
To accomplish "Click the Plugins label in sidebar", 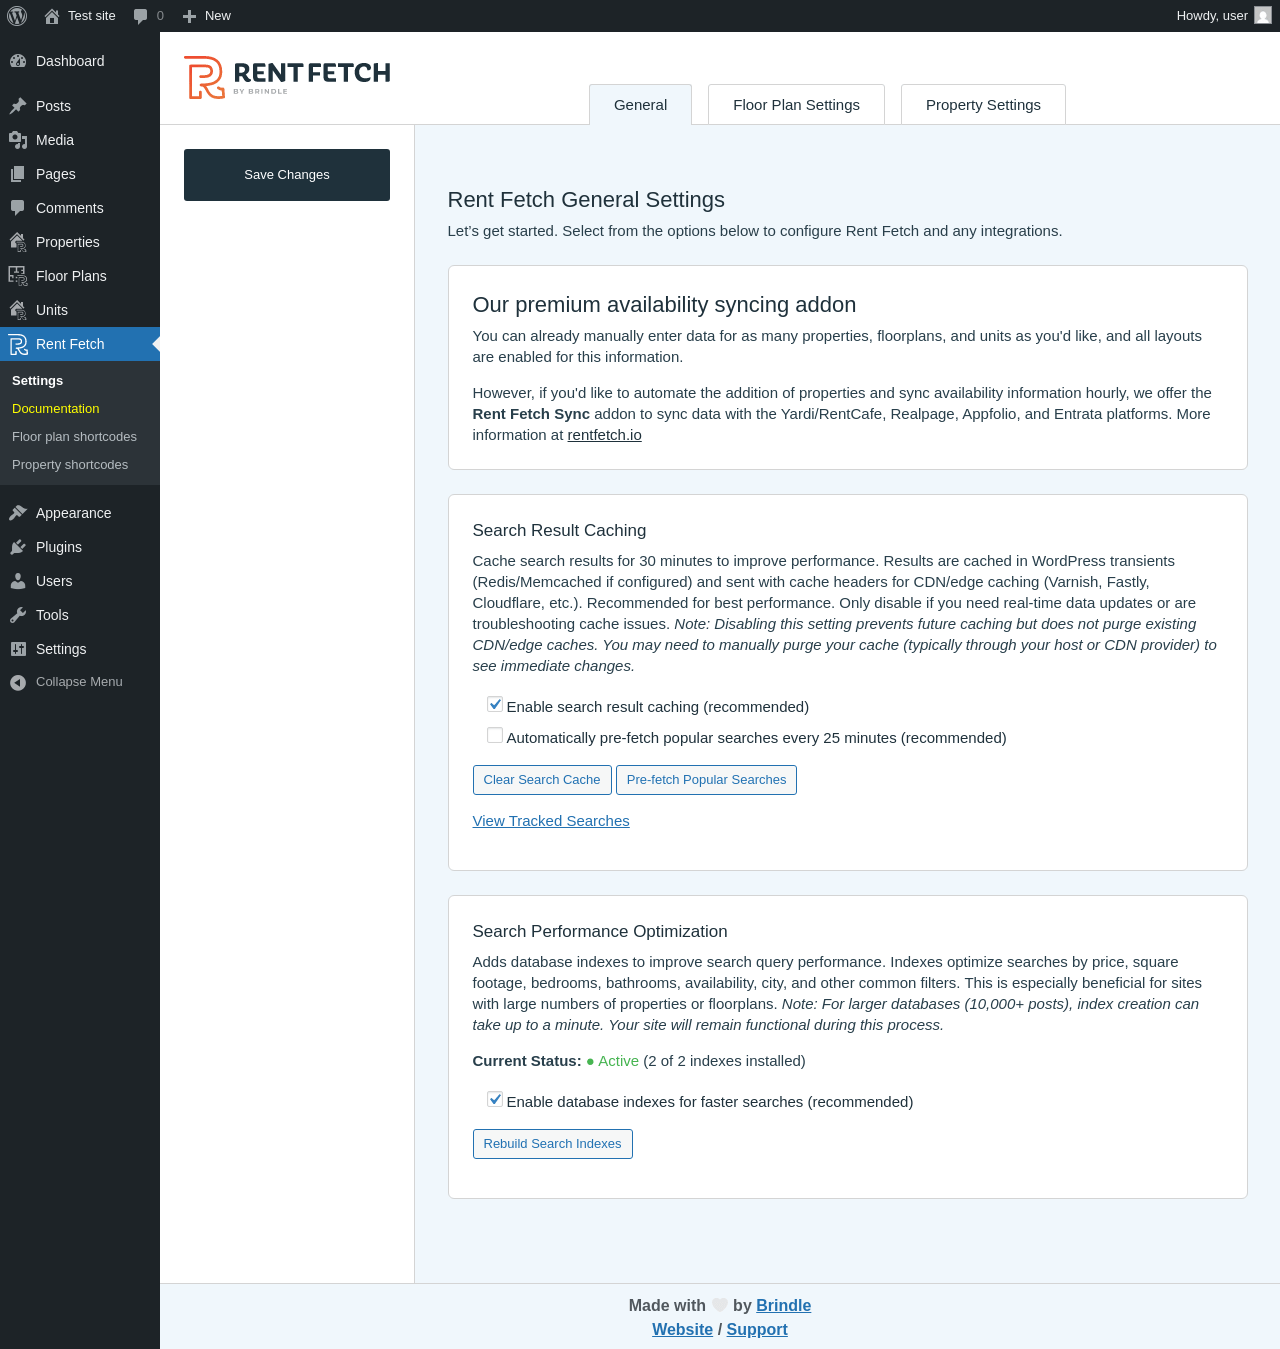I will click(59, 547).
